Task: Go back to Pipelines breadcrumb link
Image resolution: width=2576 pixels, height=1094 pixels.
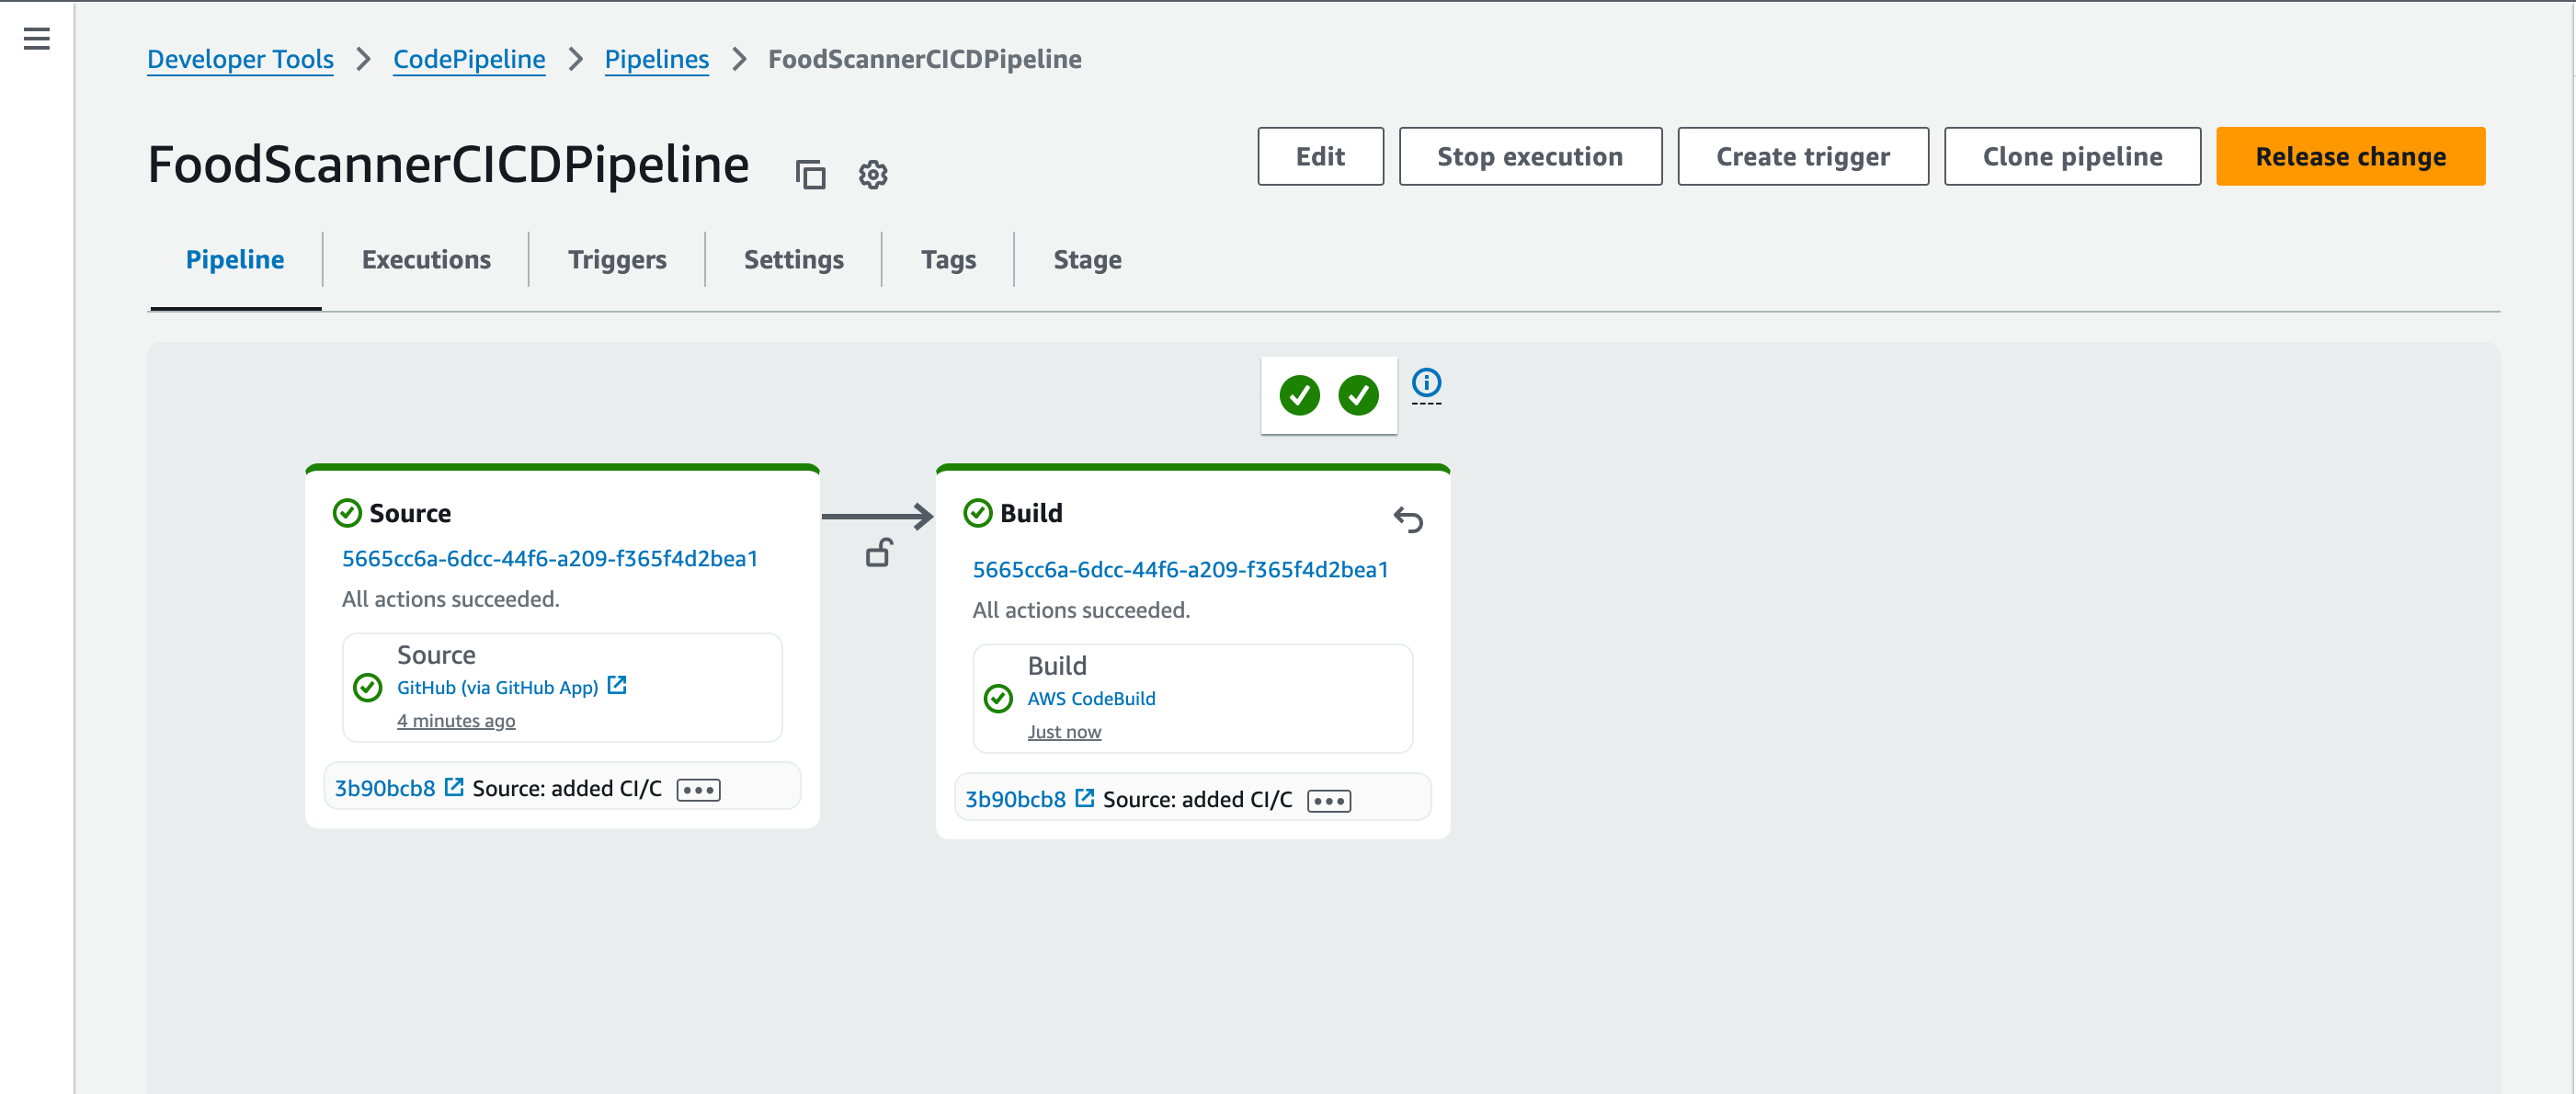Action: pyautogui.click(x=657, y=60)
